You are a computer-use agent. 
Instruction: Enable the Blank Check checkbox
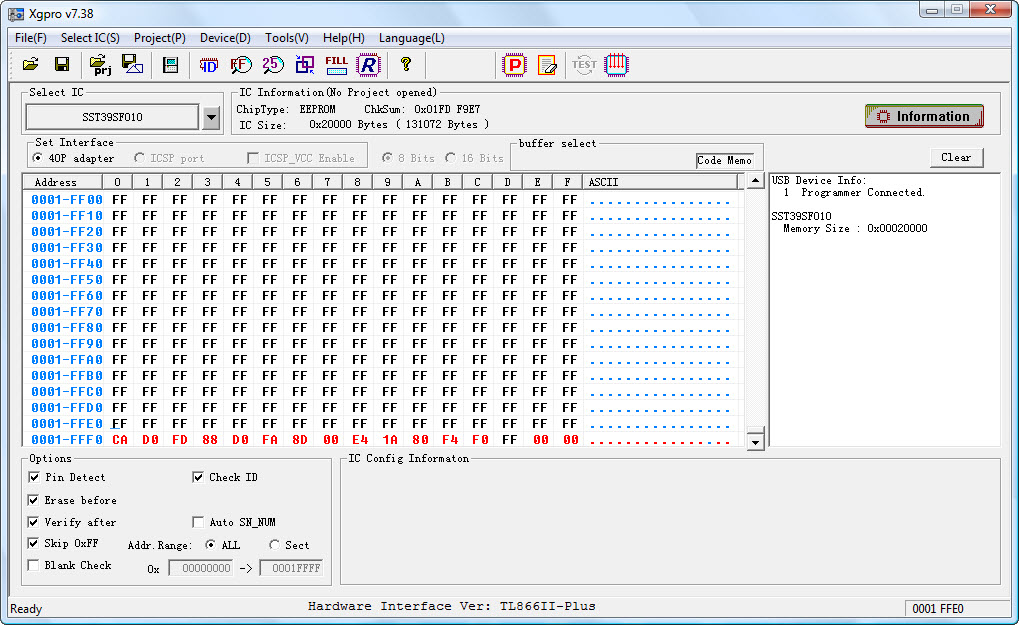[x=35, y=566]
